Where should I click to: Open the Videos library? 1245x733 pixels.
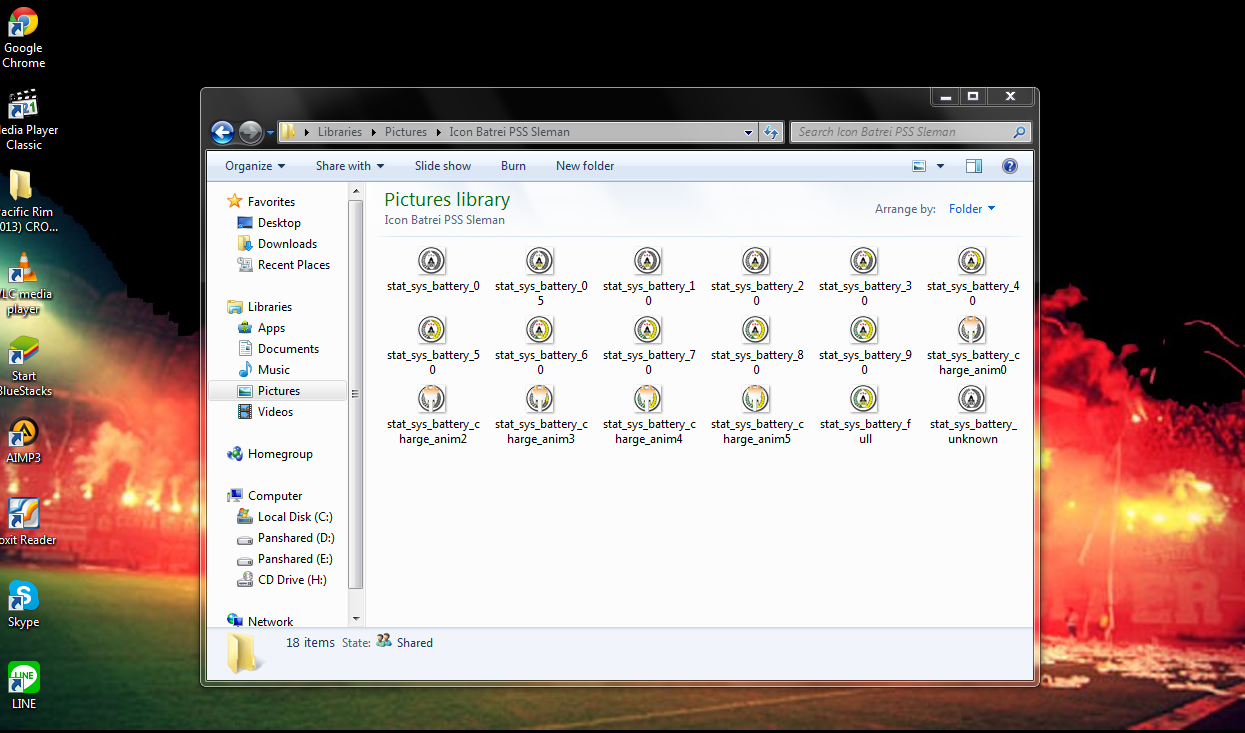tap(265, 411)
